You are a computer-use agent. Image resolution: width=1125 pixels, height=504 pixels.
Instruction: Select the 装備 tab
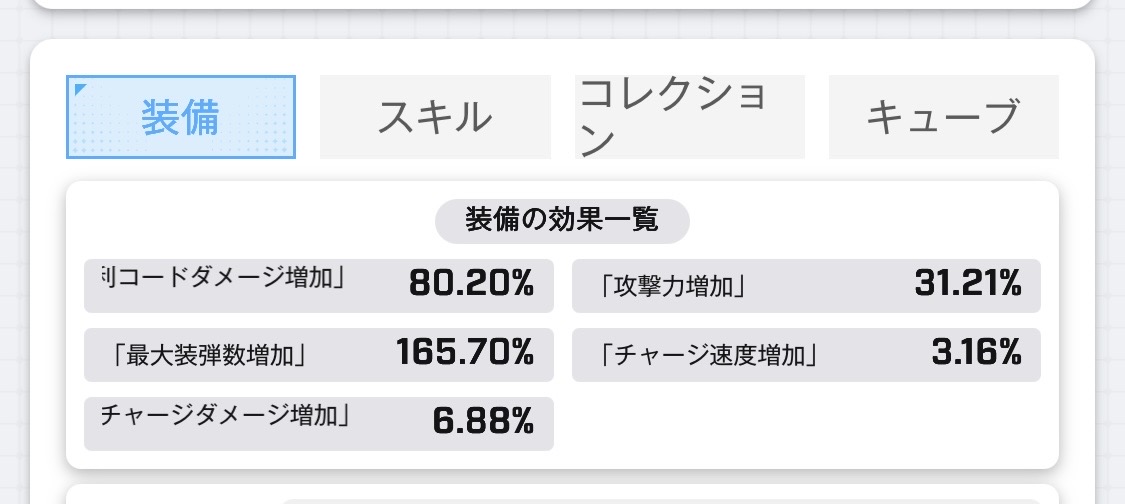(x=181, y=116)
